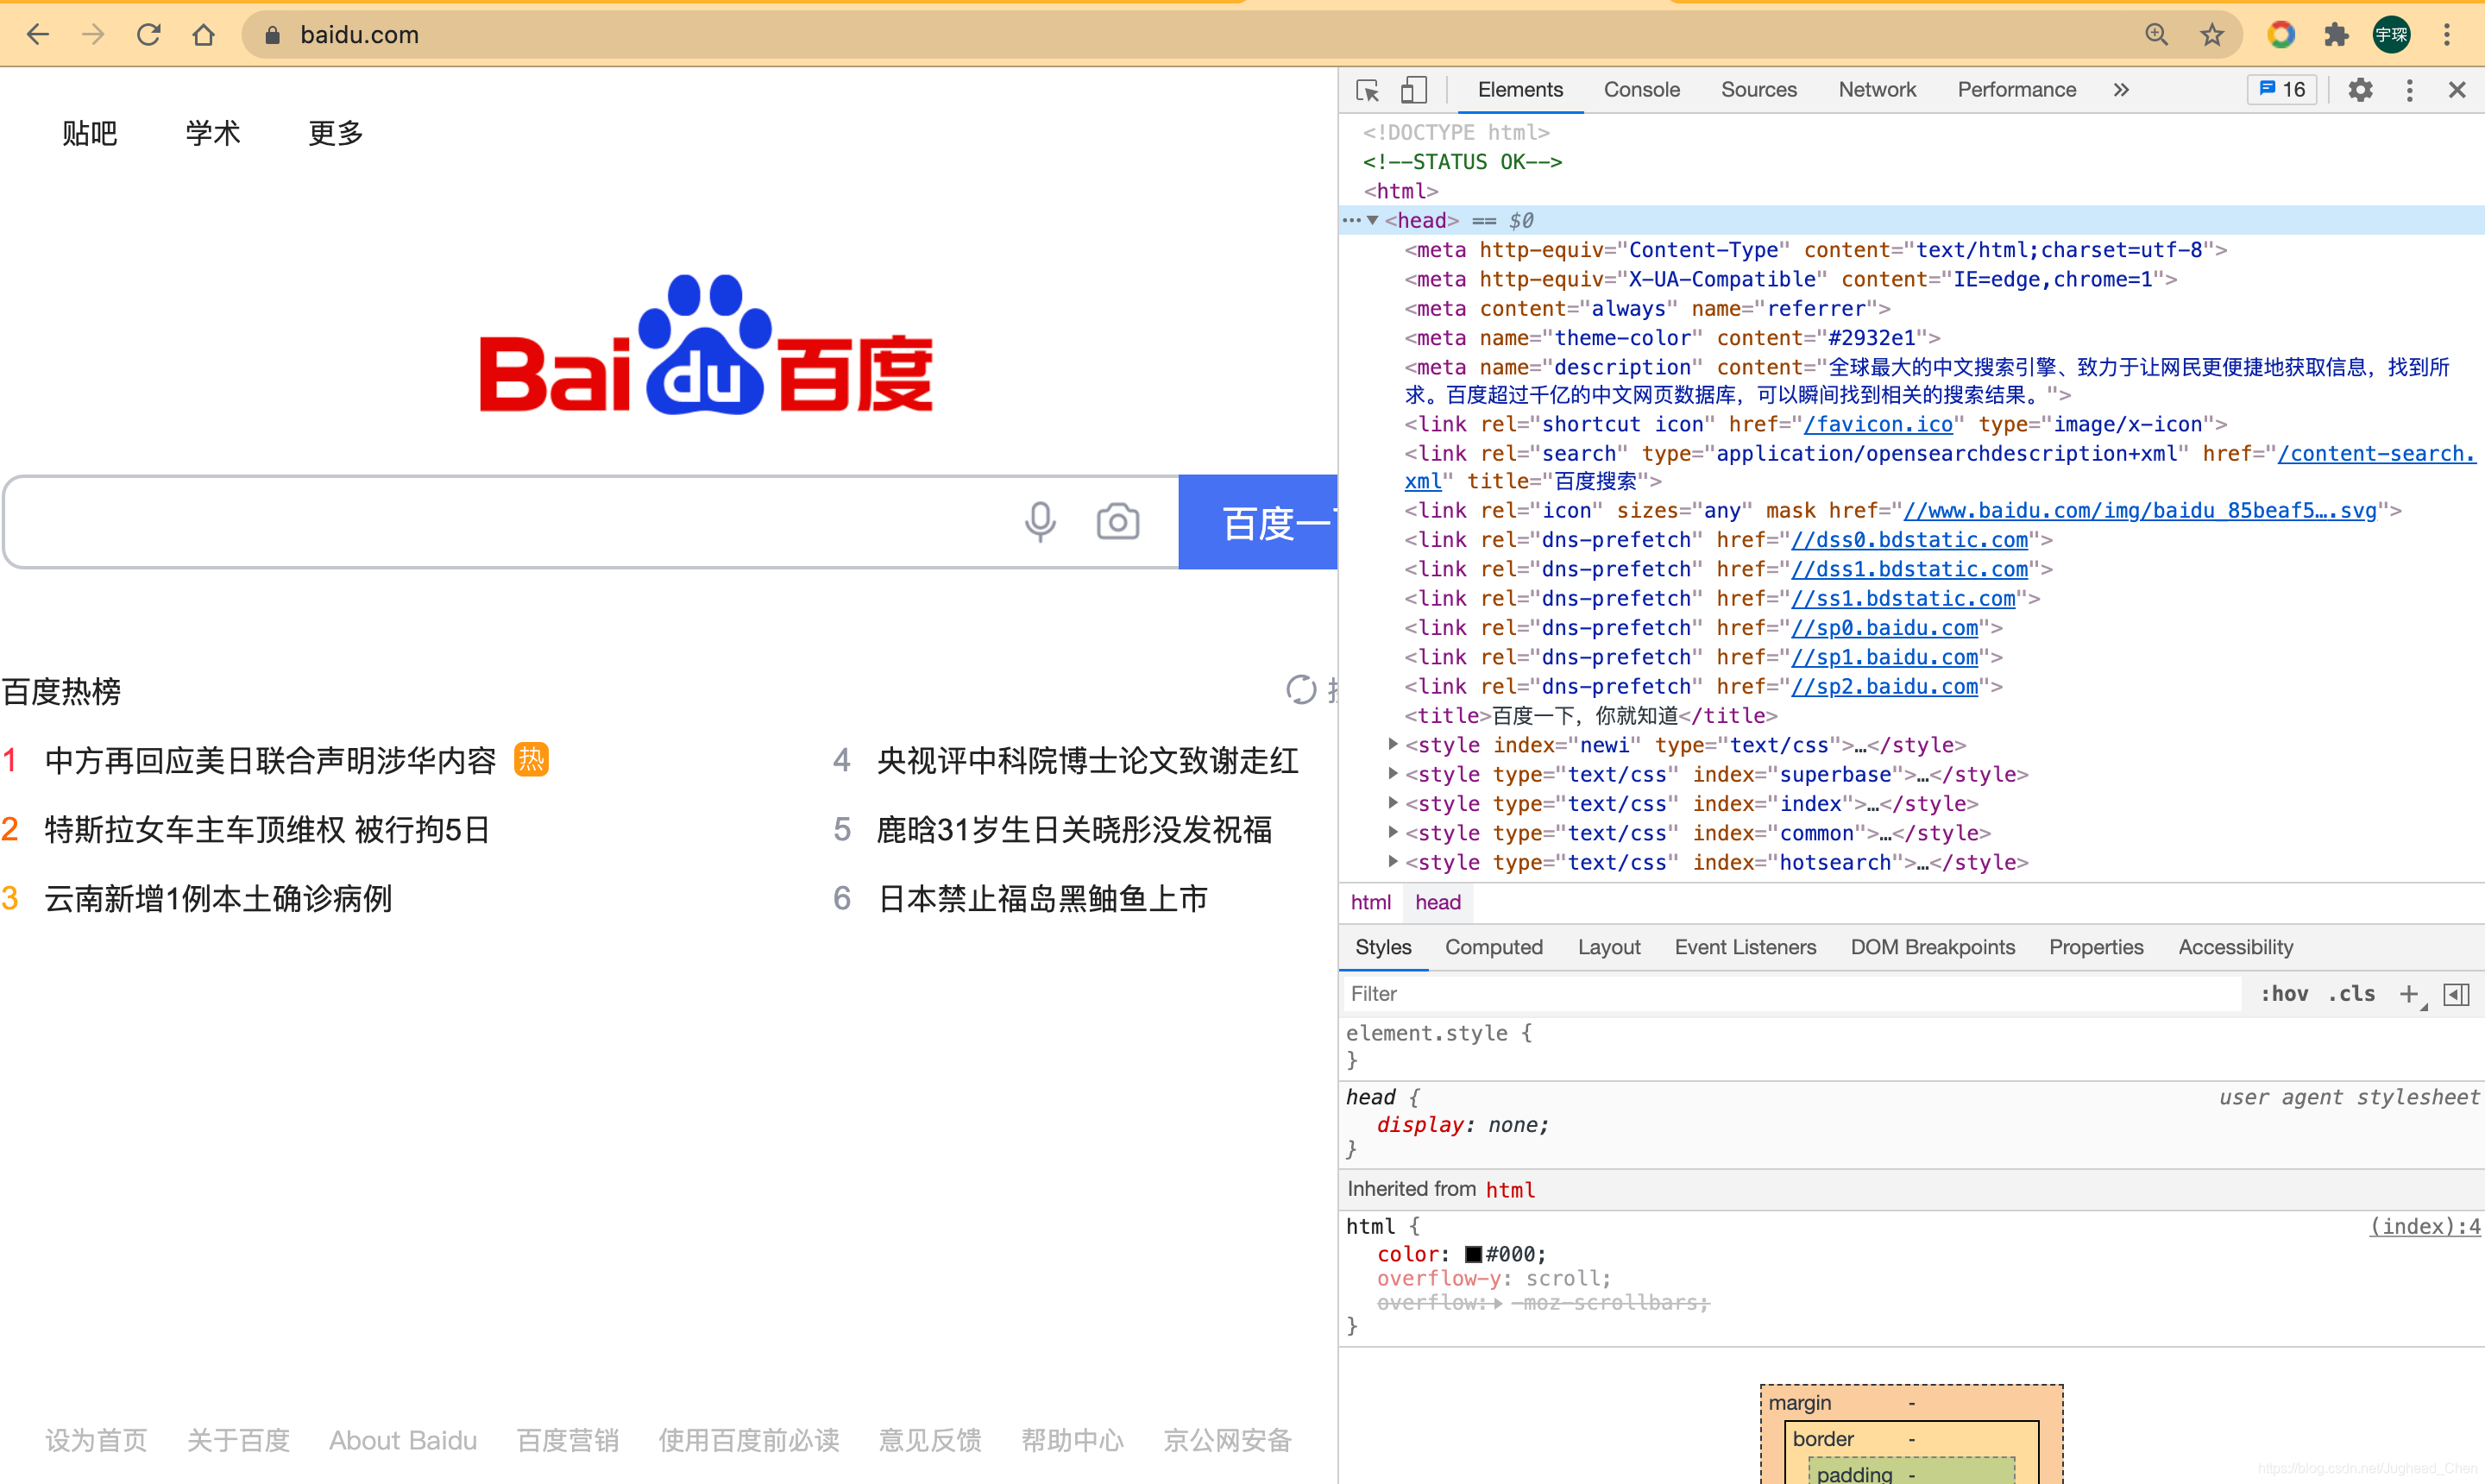Open DevTools customize three-dot menu
This screenshot has height=1484, width=2485.
click(x=2409, y=90)
